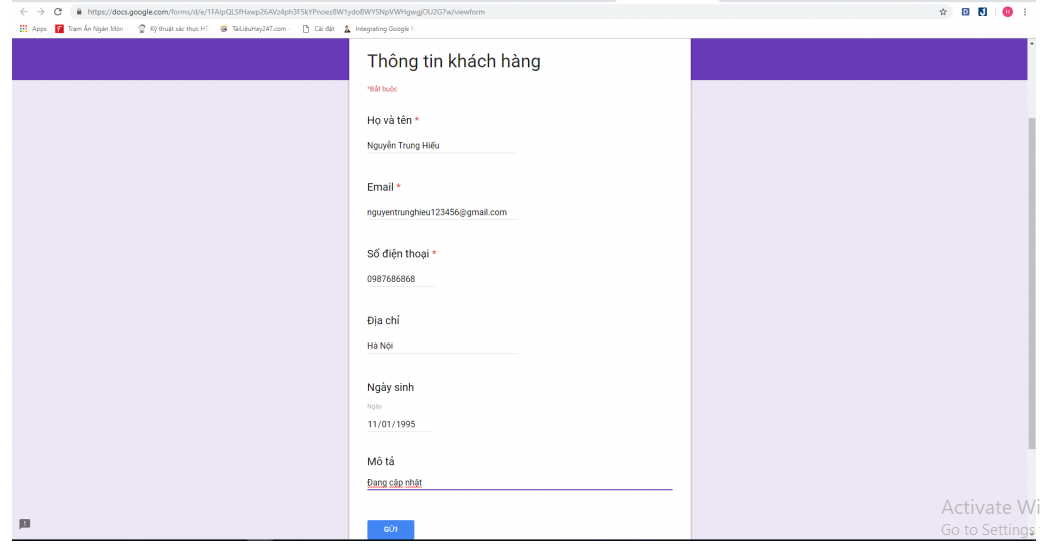Bookmark this page with the star icon
The height and width of the screenshot is (544, 1040).
(x=943, y=12)
